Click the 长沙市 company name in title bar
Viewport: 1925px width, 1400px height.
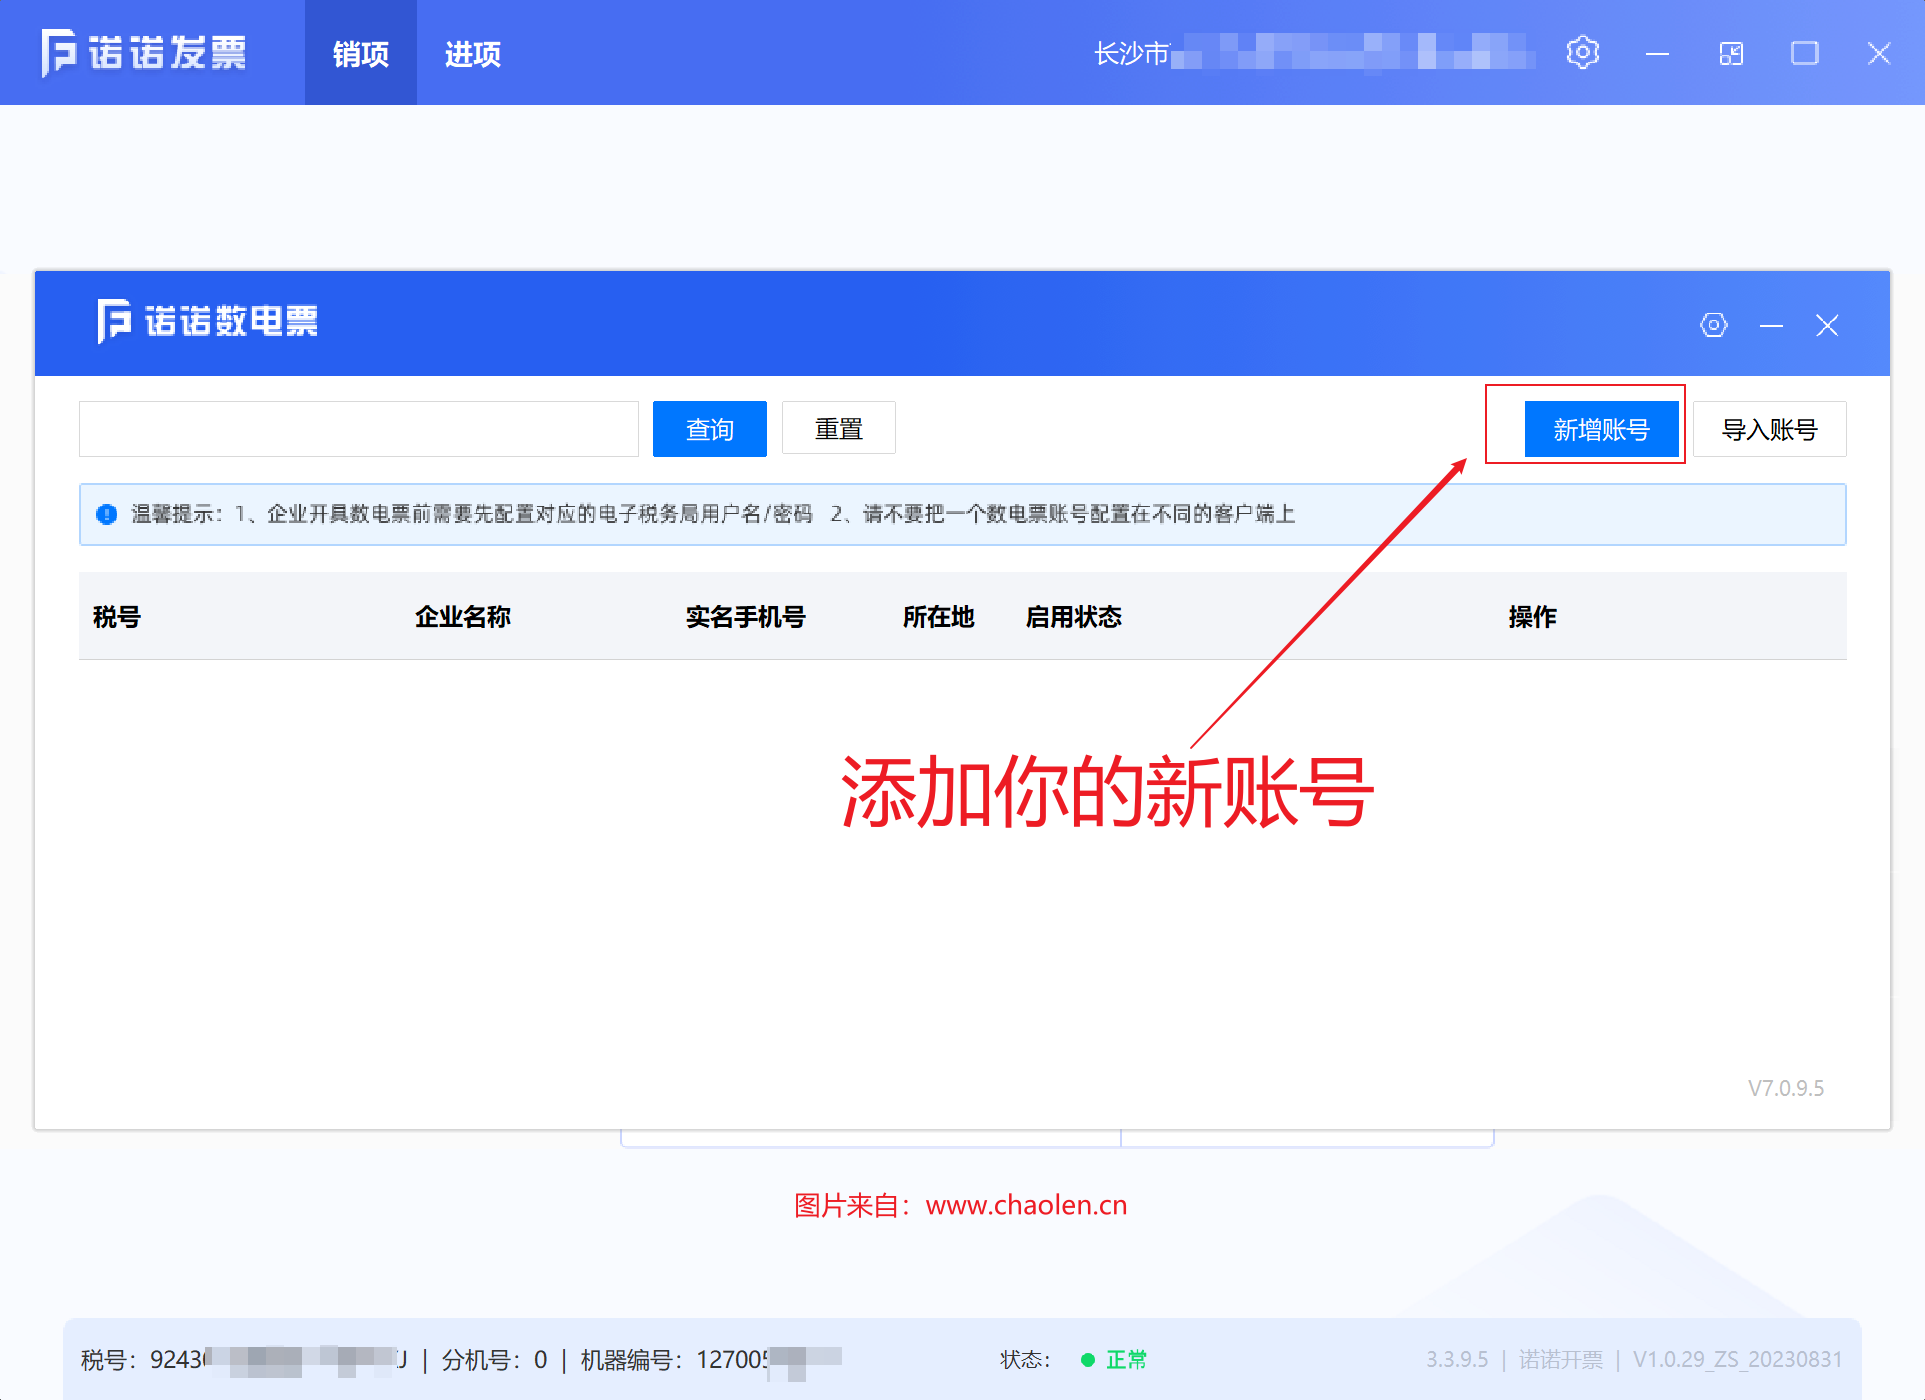tap(1315, 53)
